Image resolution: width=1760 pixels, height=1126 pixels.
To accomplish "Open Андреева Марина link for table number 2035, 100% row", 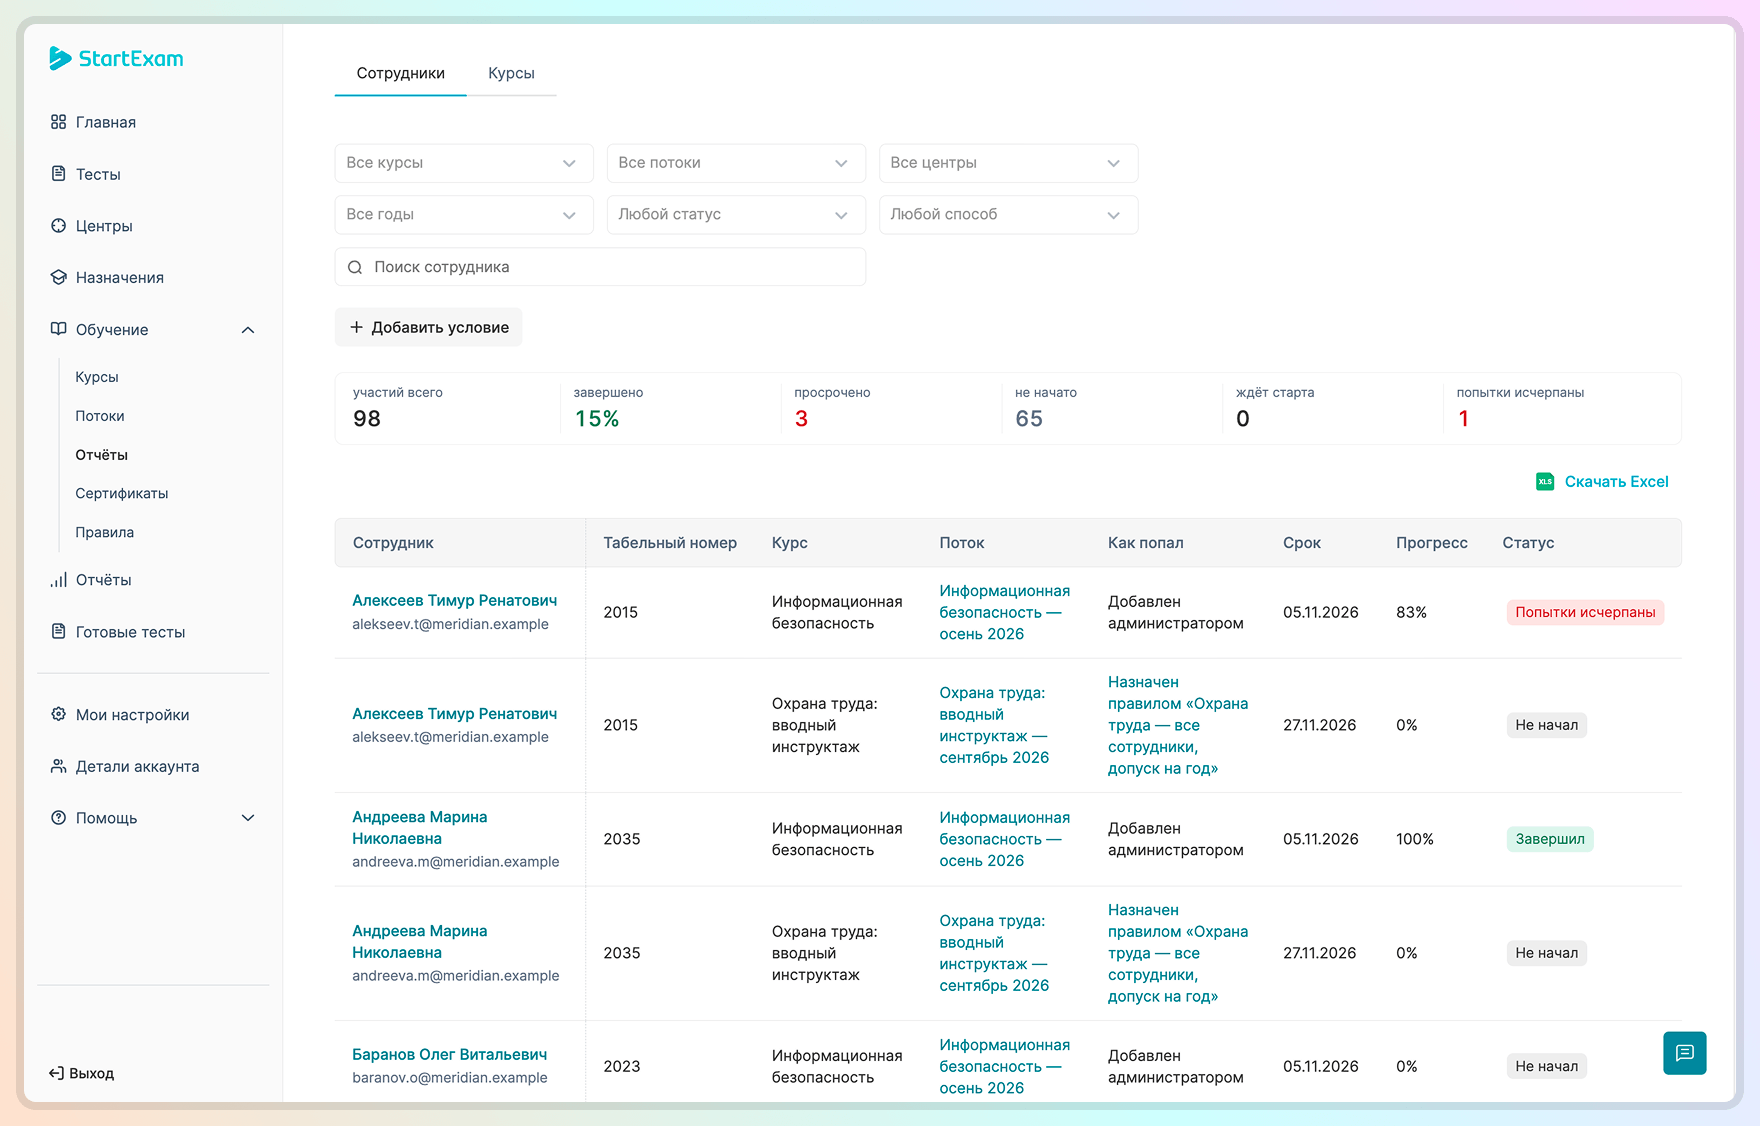I will 420,828.
